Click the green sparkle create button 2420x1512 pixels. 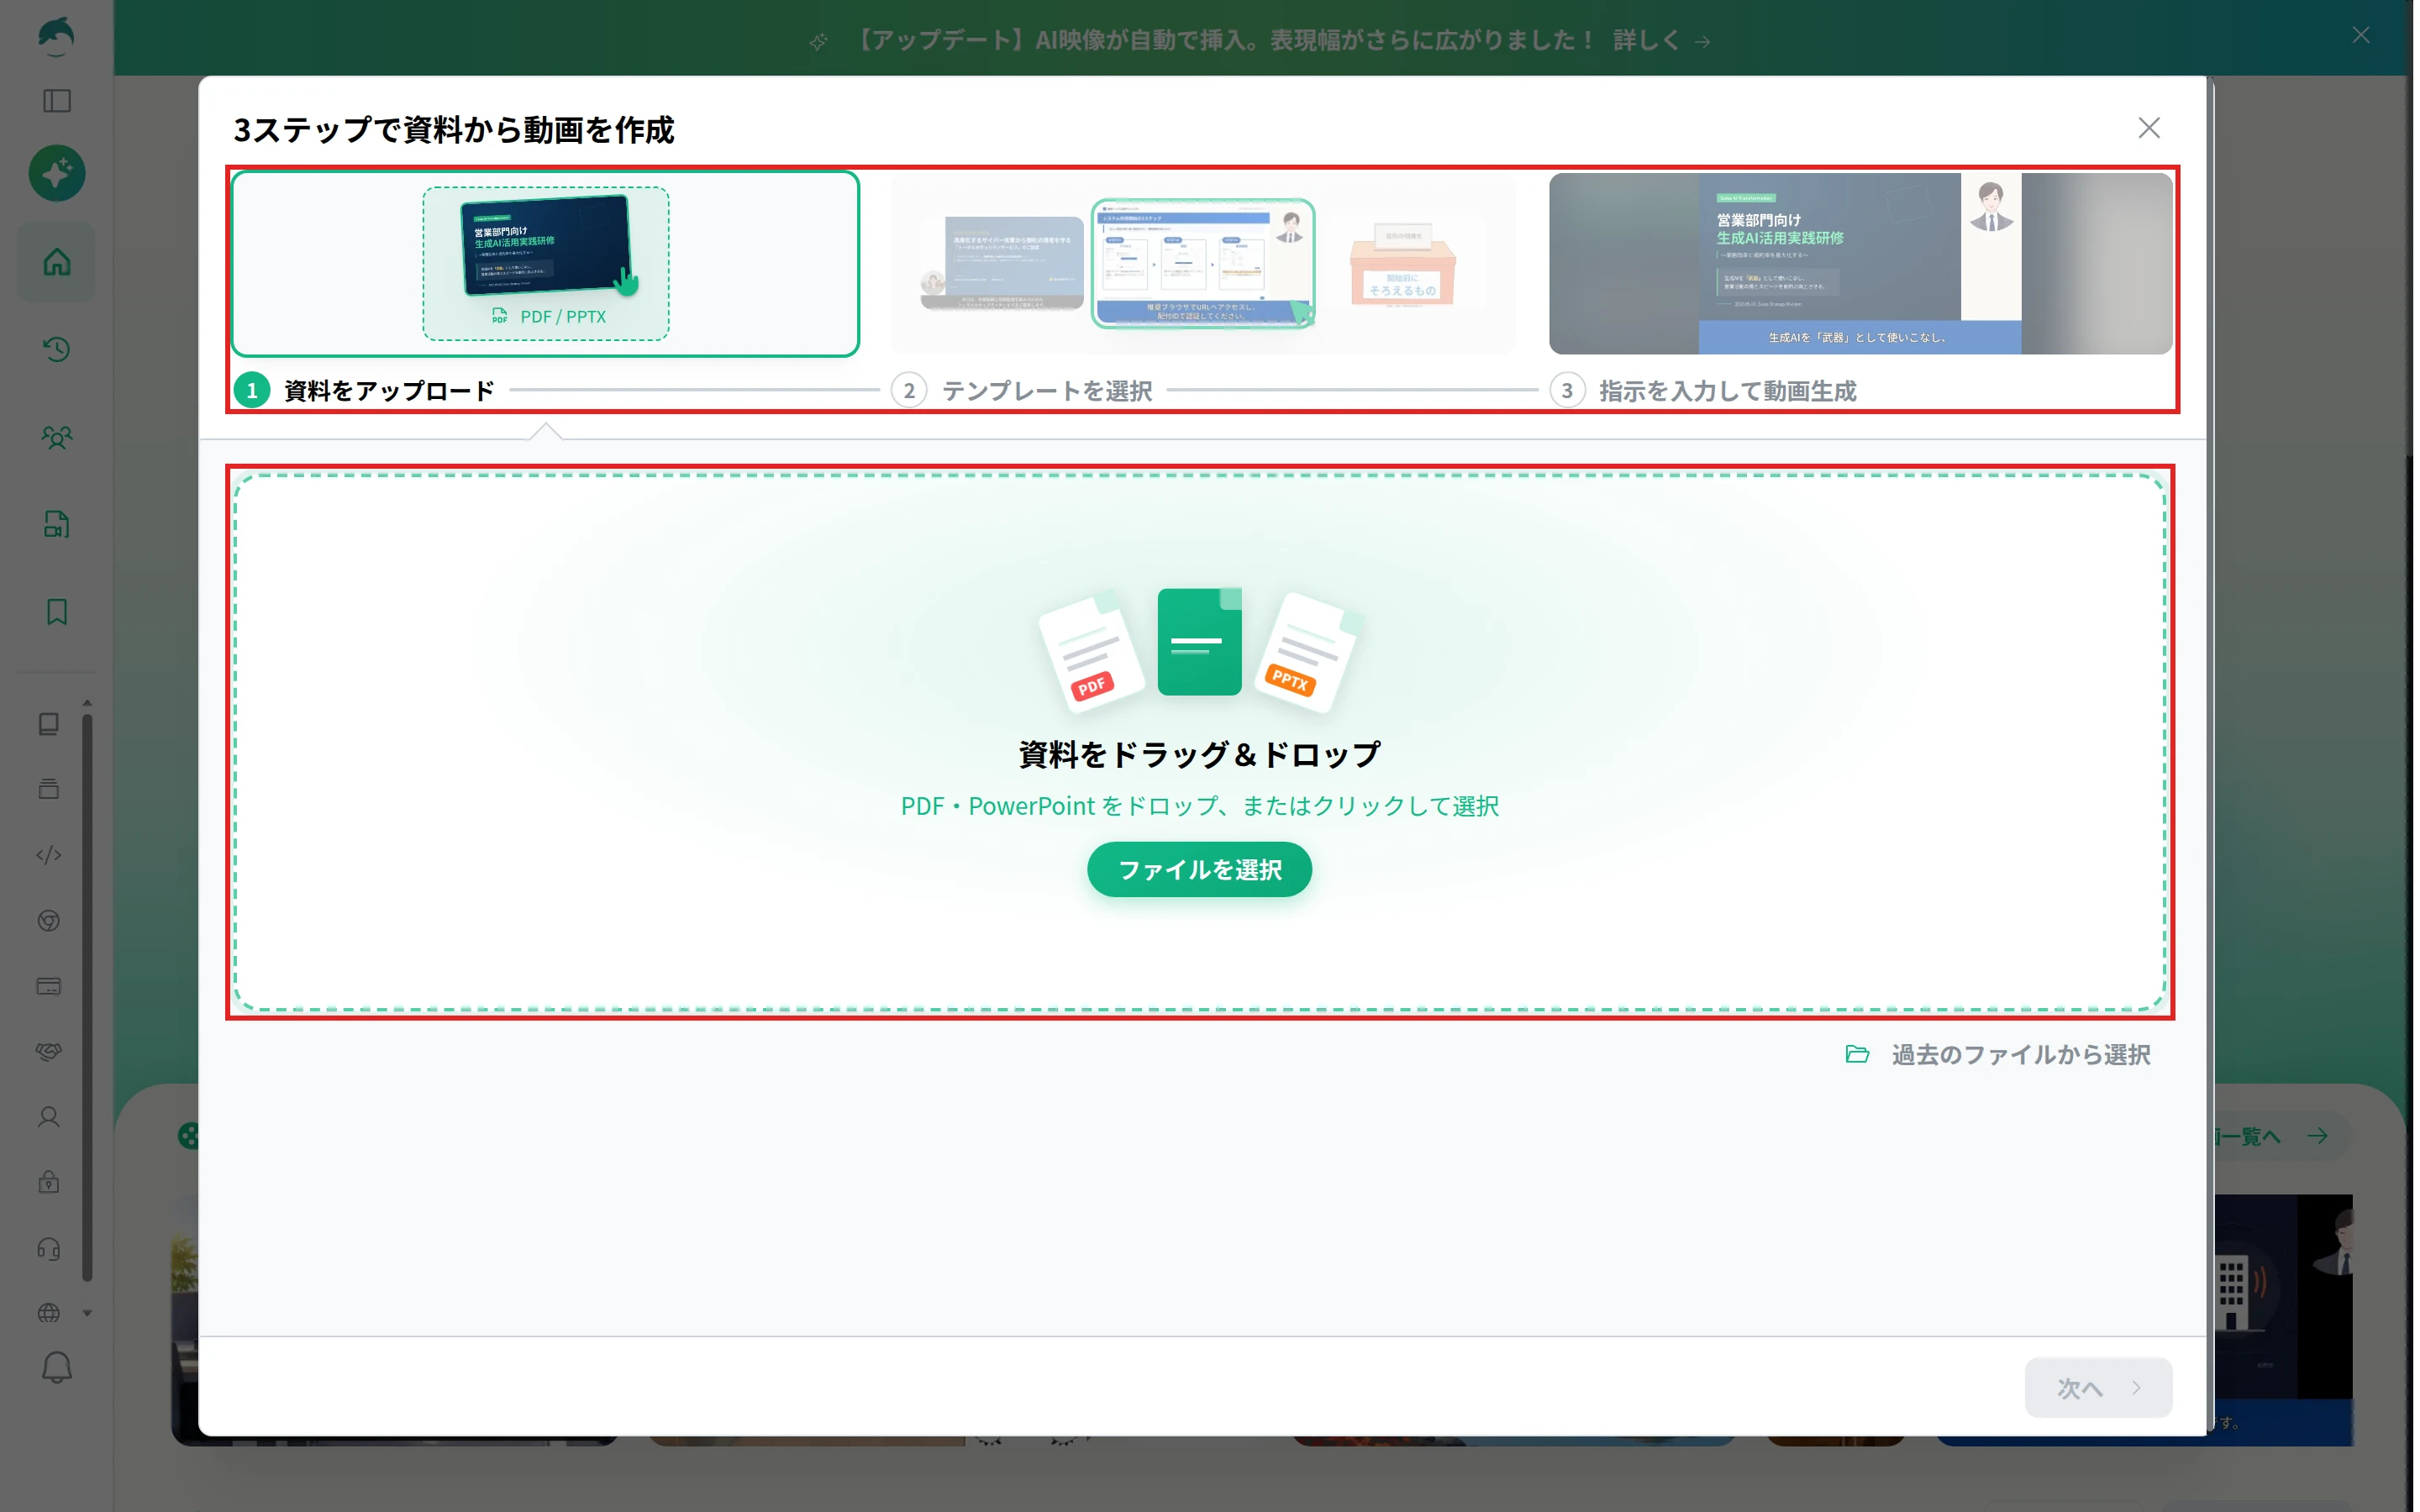[57, 173]
